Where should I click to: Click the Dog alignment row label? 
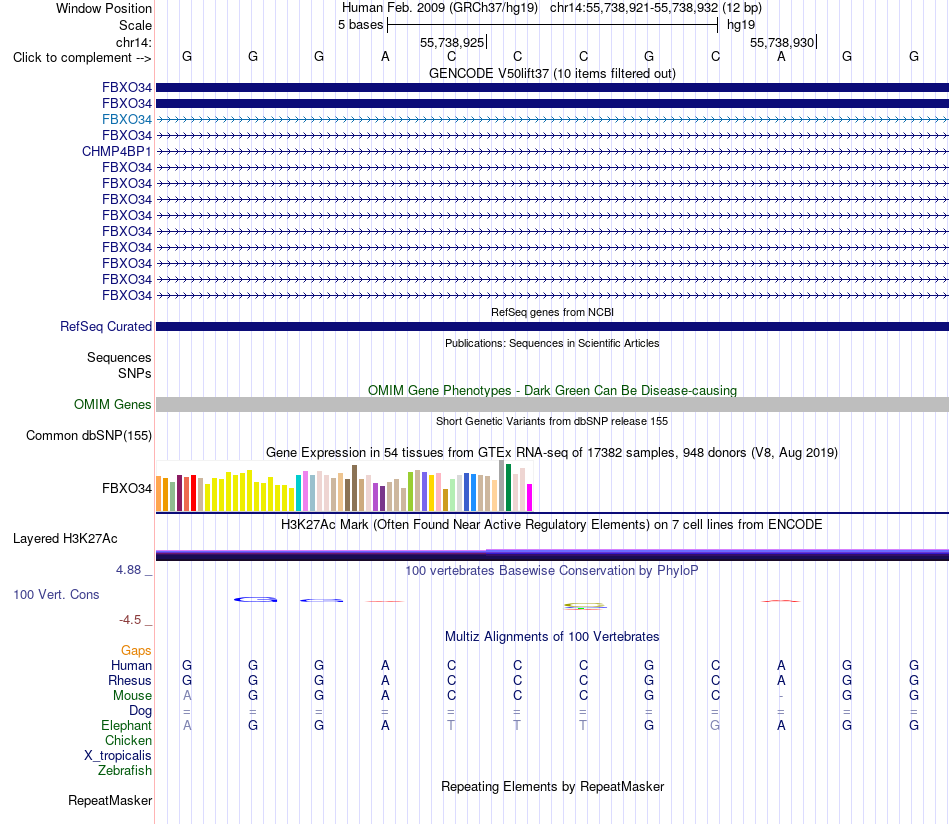click(140, 710)
